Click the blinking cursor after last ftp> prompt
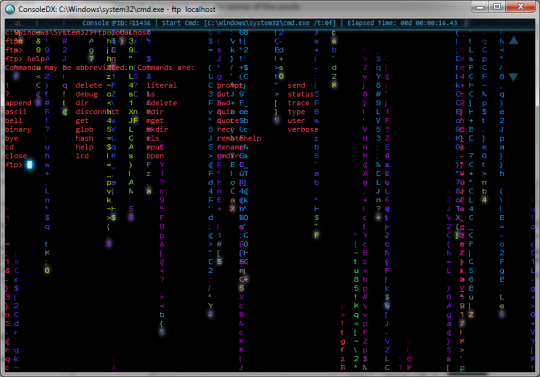 [30, 165]
